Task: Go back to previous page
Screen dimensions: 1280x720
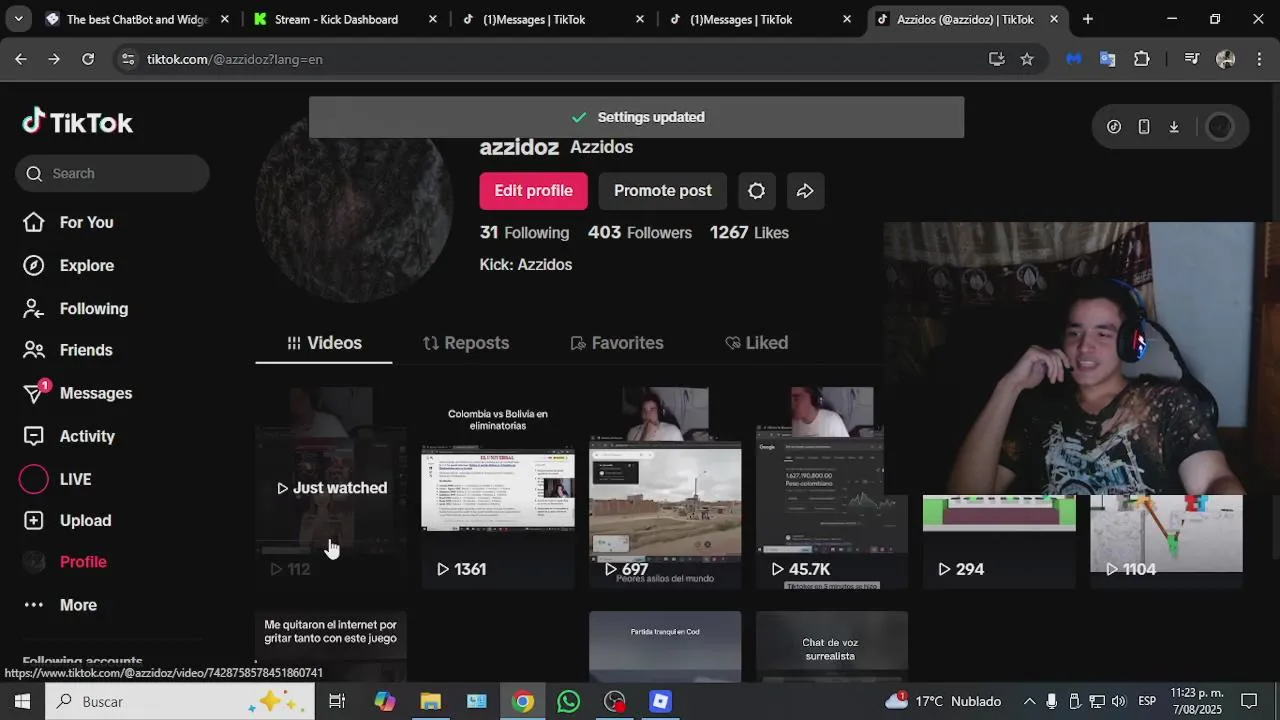Action: (20, 59)
